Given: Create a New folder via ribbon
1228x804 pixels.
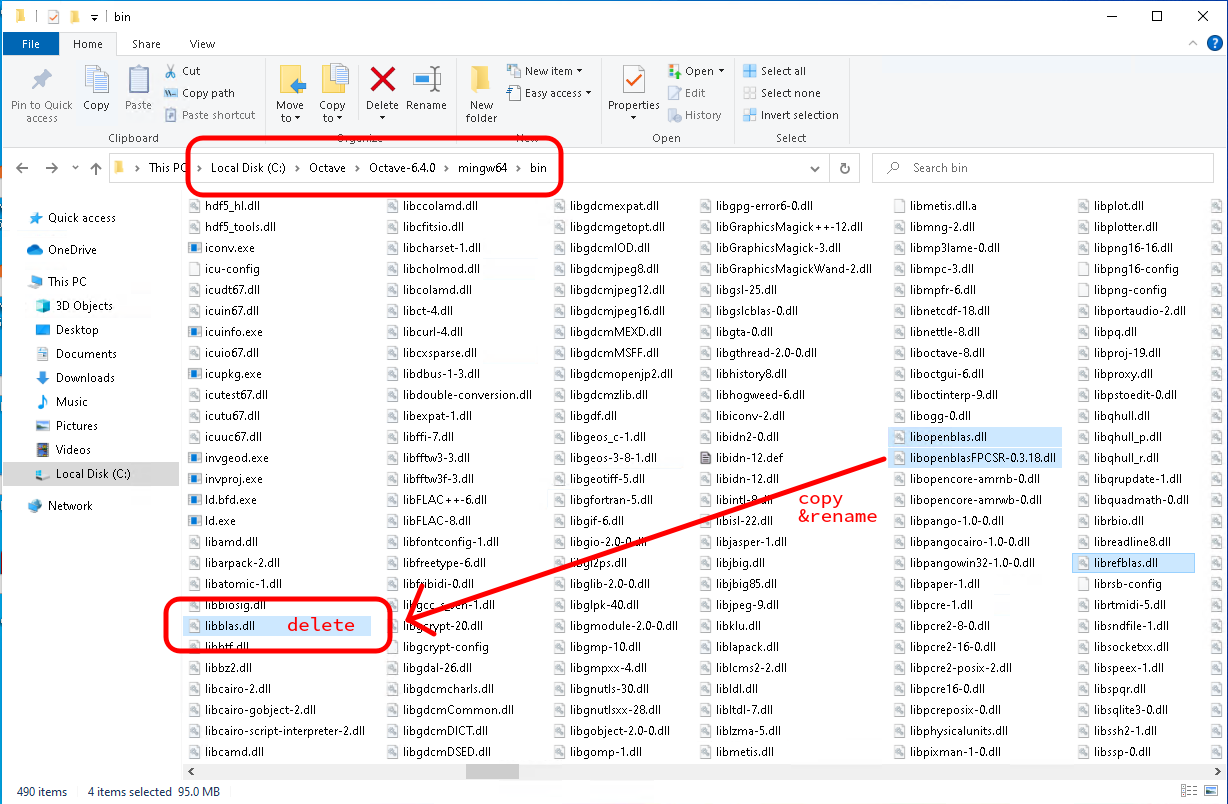Looking at the screenshot, I should coord(481,80).
